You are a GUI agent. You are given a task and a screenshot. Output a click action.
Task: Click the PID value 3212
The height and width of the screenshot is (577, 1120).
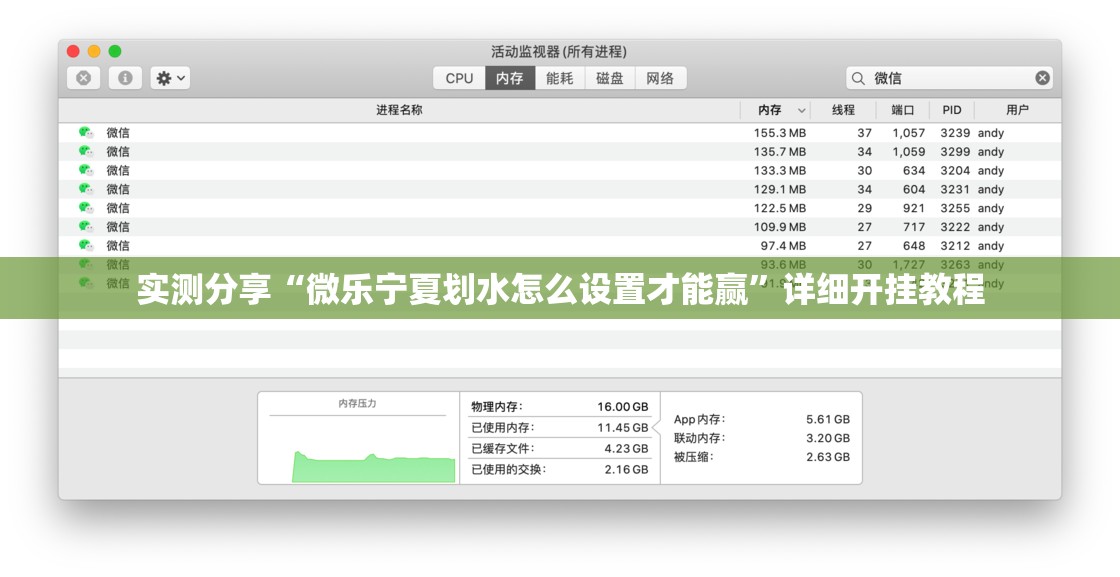(x=955, y=246)
